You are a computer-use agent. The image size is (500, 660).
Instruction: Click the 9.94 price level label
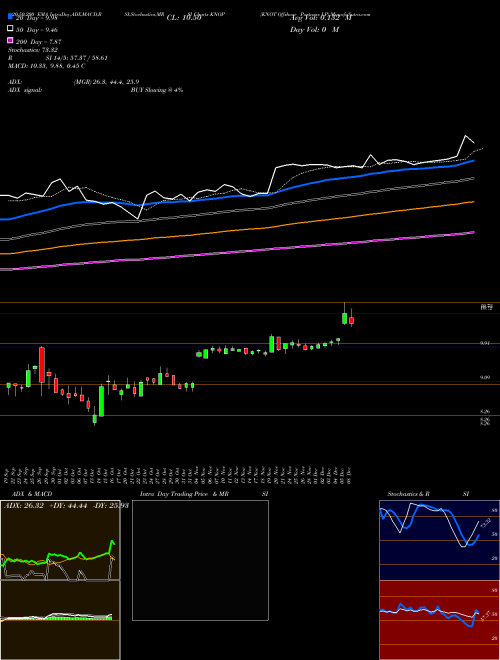pyautogui.click(x=485, y=343)
